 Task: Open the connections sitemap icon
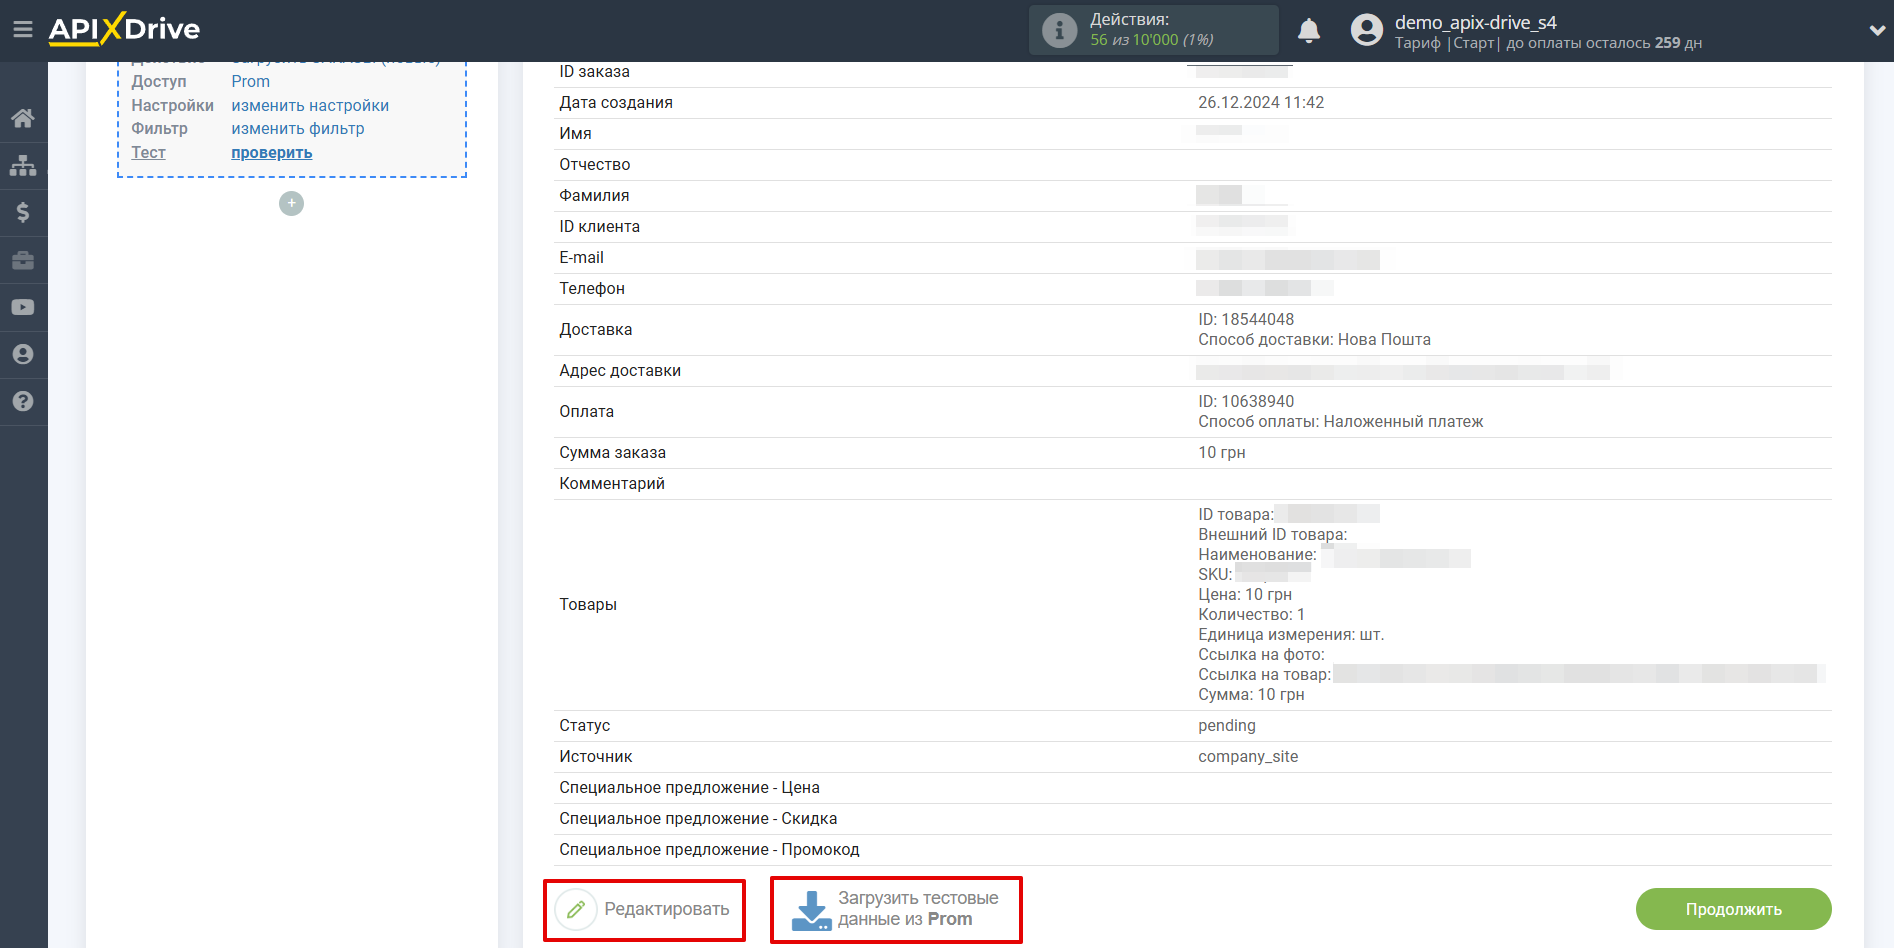click(23, 165)
